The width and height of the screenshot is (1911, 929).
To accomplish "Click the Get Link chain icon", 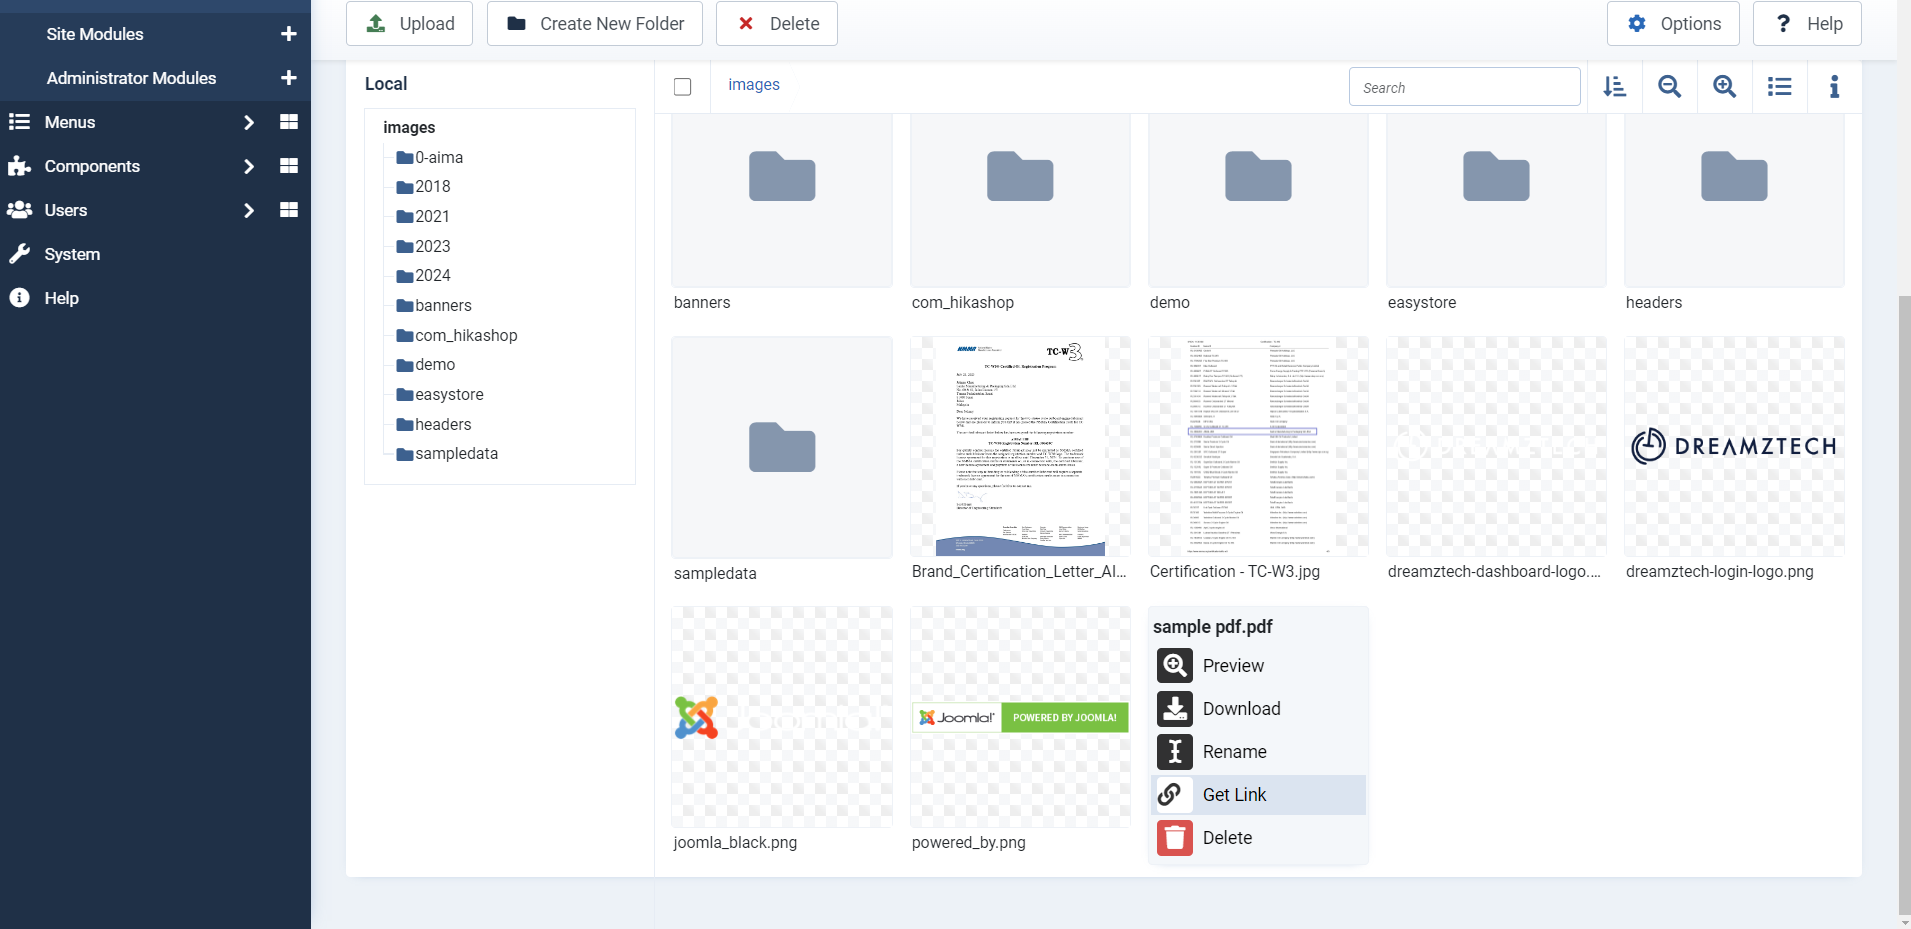I will [1175, 795].
